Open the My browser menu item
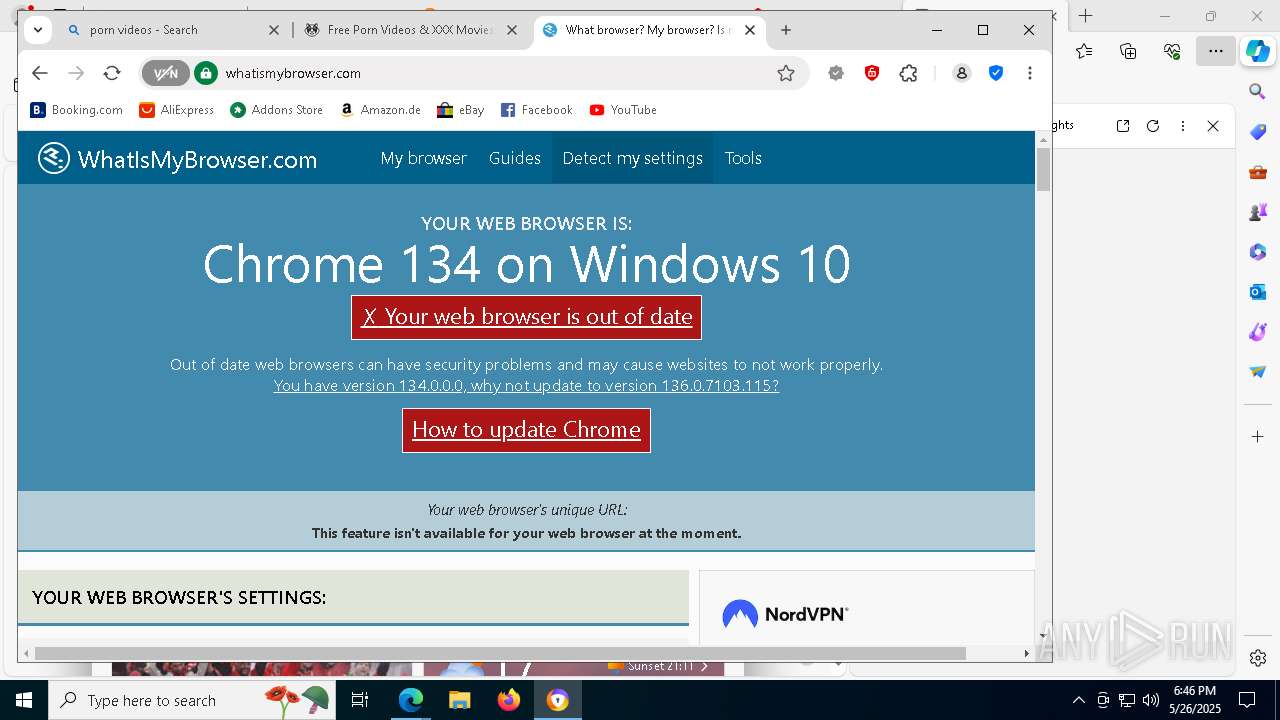 click(x=424, y=158)
